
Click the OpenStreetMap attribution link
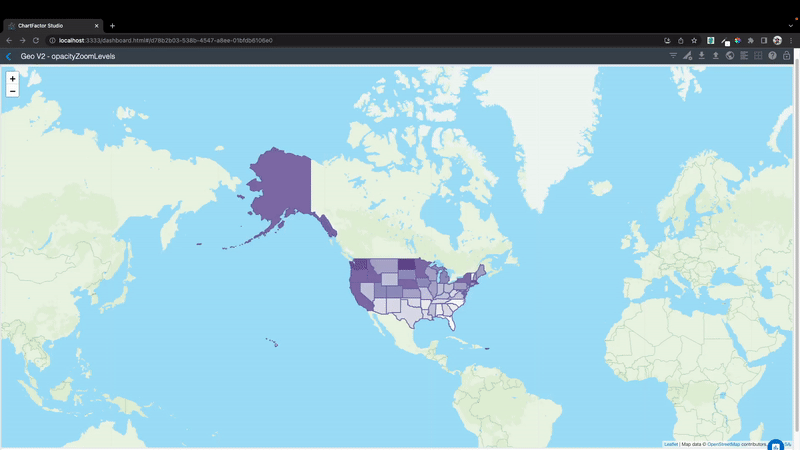click(x=723, y=444)
